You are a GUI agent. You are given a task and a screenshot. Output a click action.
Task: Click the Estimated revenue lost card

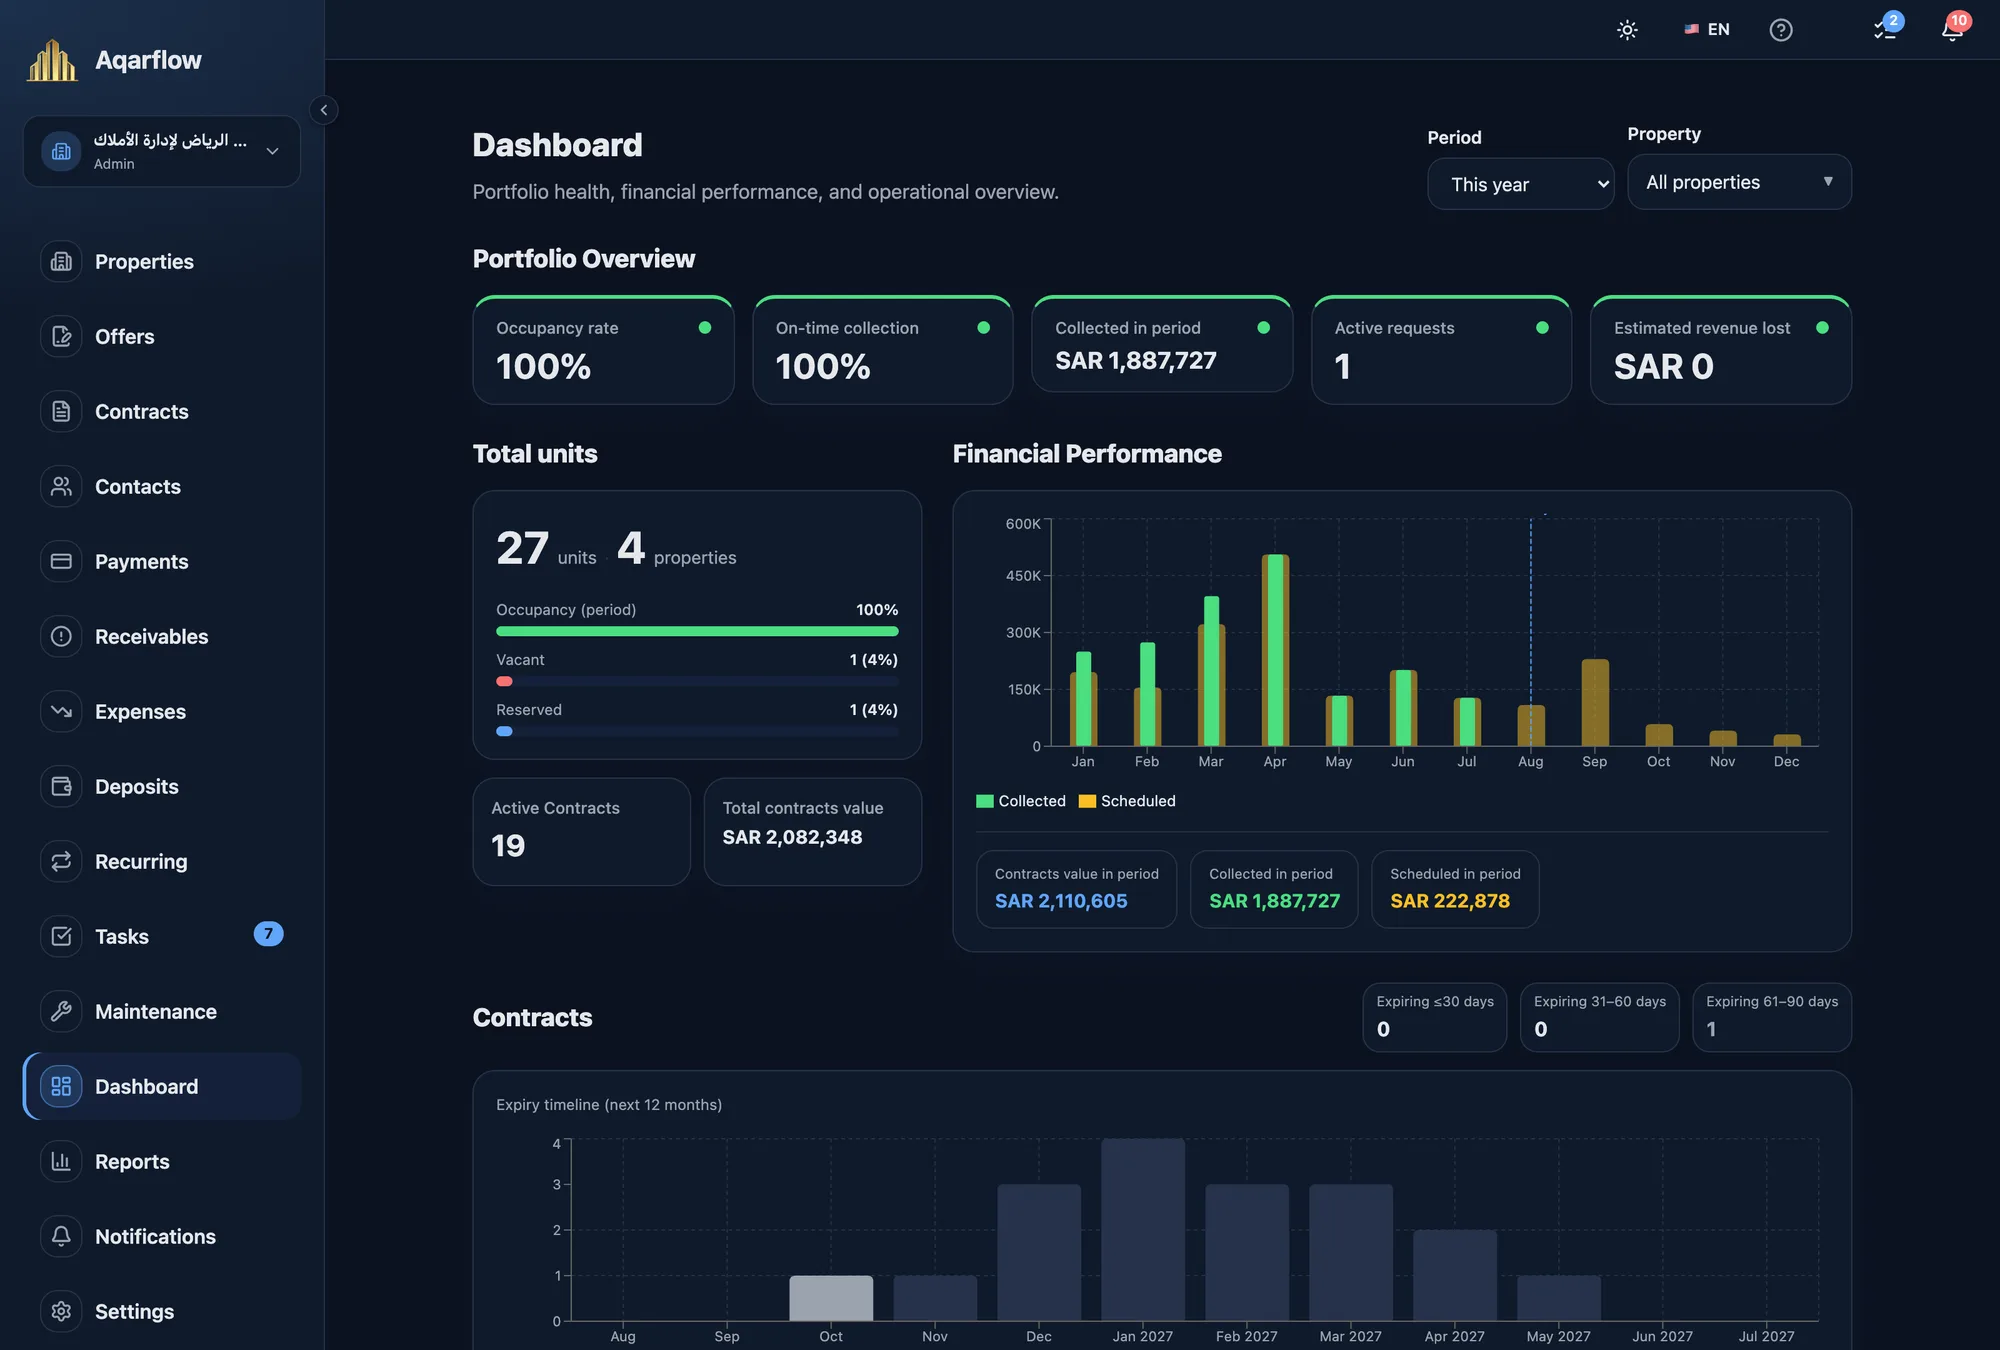tap(1720, 350)
